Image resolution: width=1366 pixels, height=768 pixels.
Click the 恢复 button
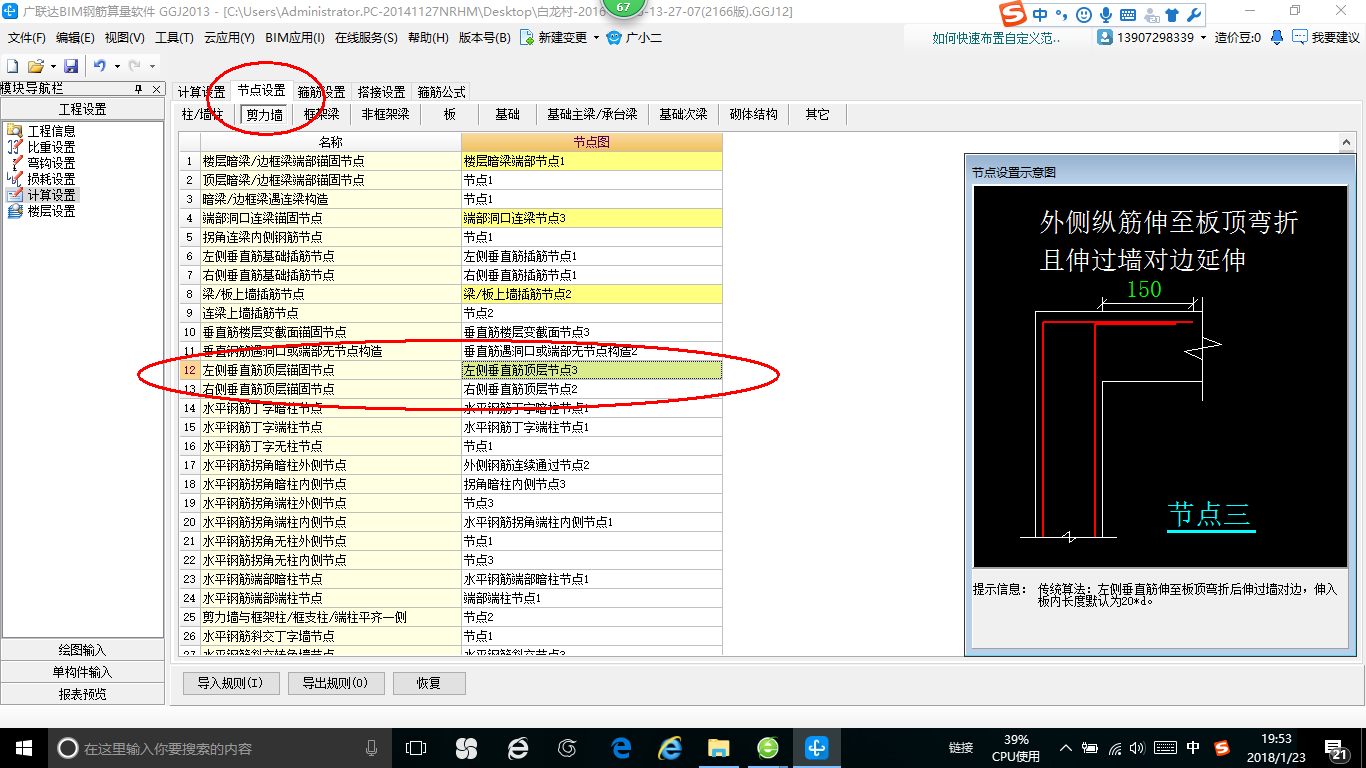(429, 683)
